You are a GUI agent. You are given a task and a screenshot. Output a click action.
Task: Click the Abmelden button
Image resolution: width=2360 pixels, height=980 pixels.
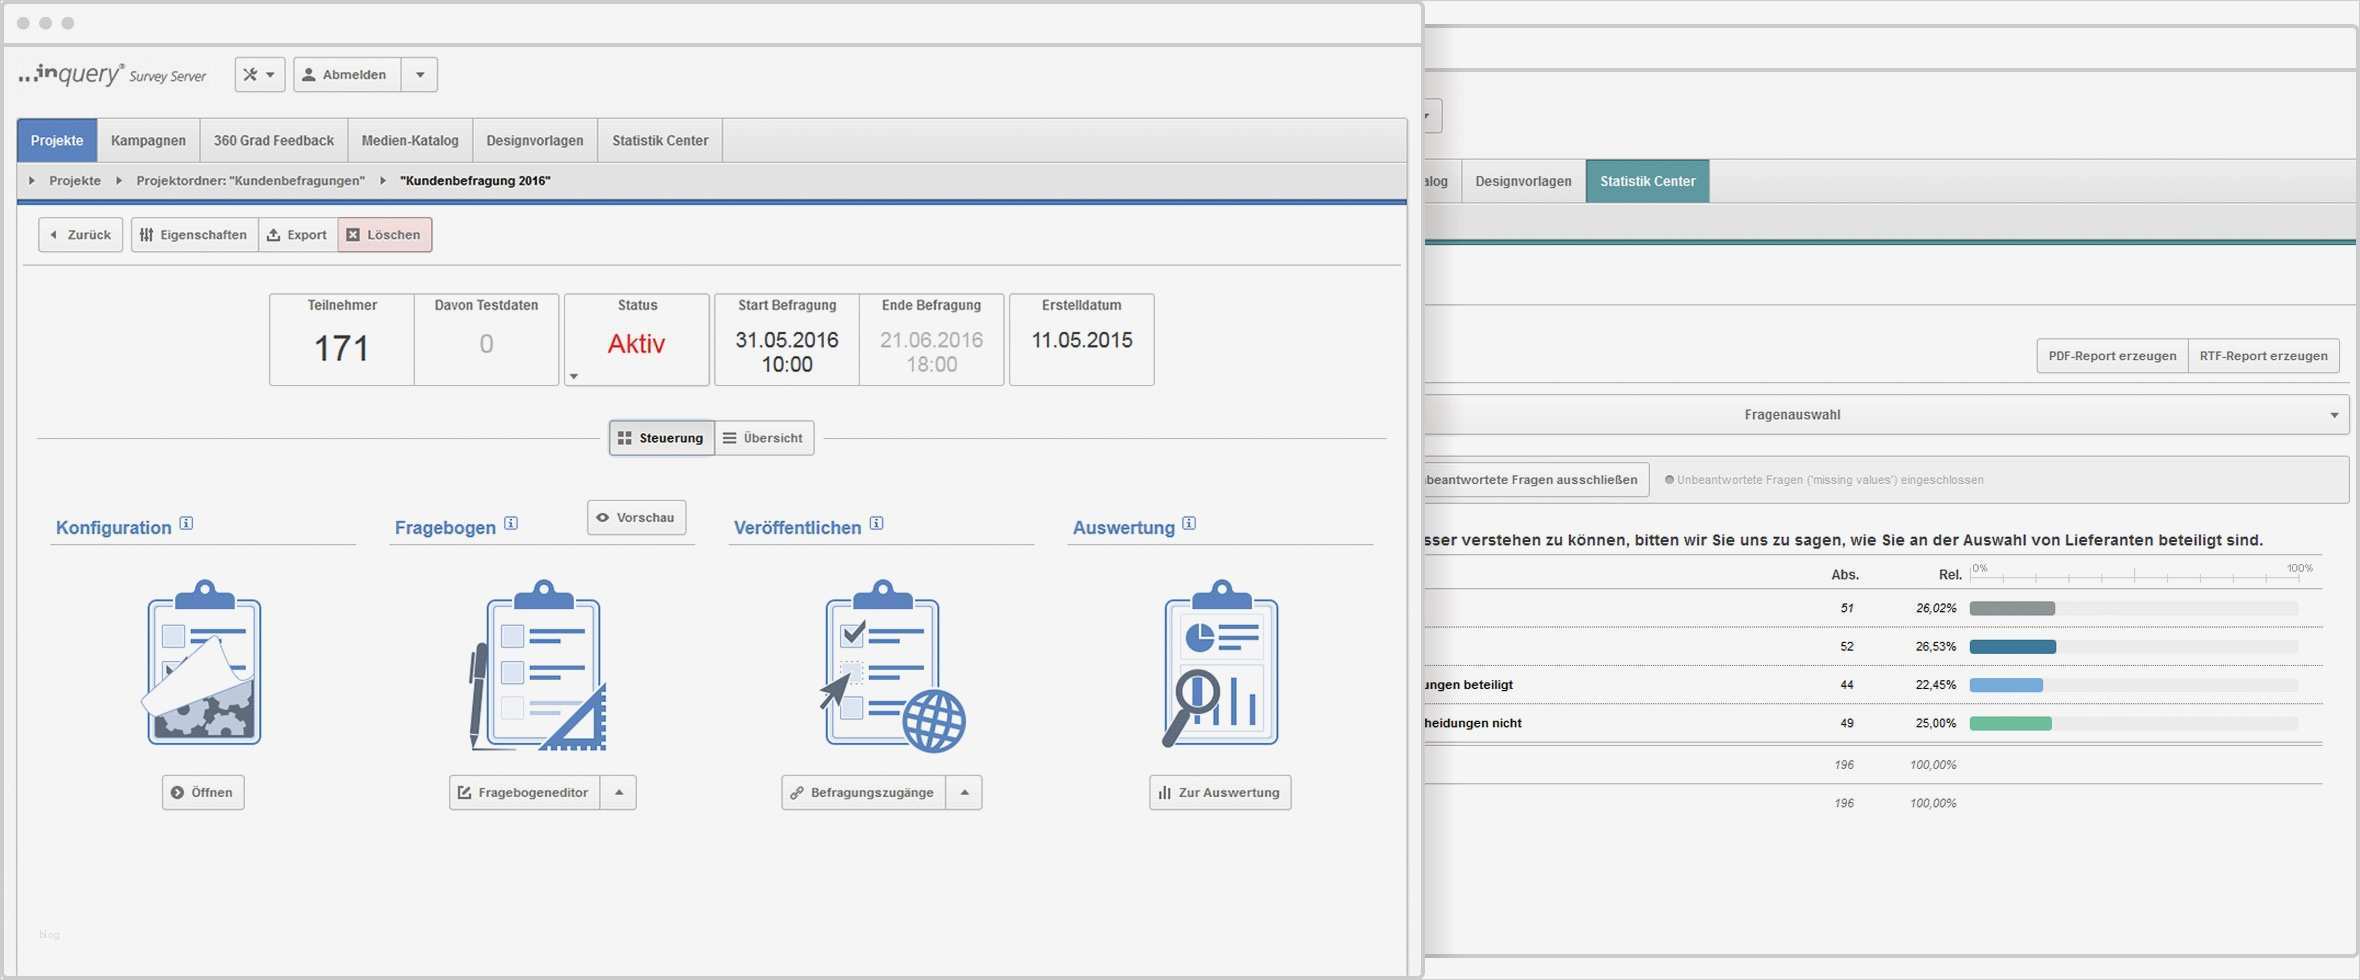(x=347, y=75)
